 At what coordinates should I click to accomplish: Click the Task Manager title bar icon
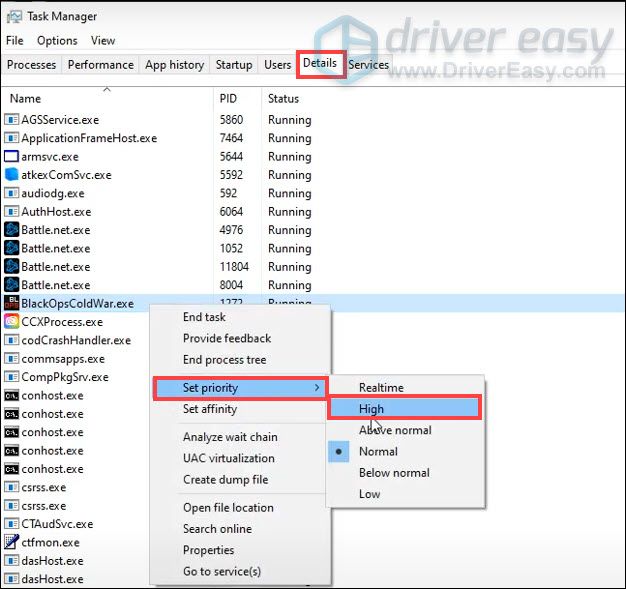pyautogui.click(x=14, y=17)
